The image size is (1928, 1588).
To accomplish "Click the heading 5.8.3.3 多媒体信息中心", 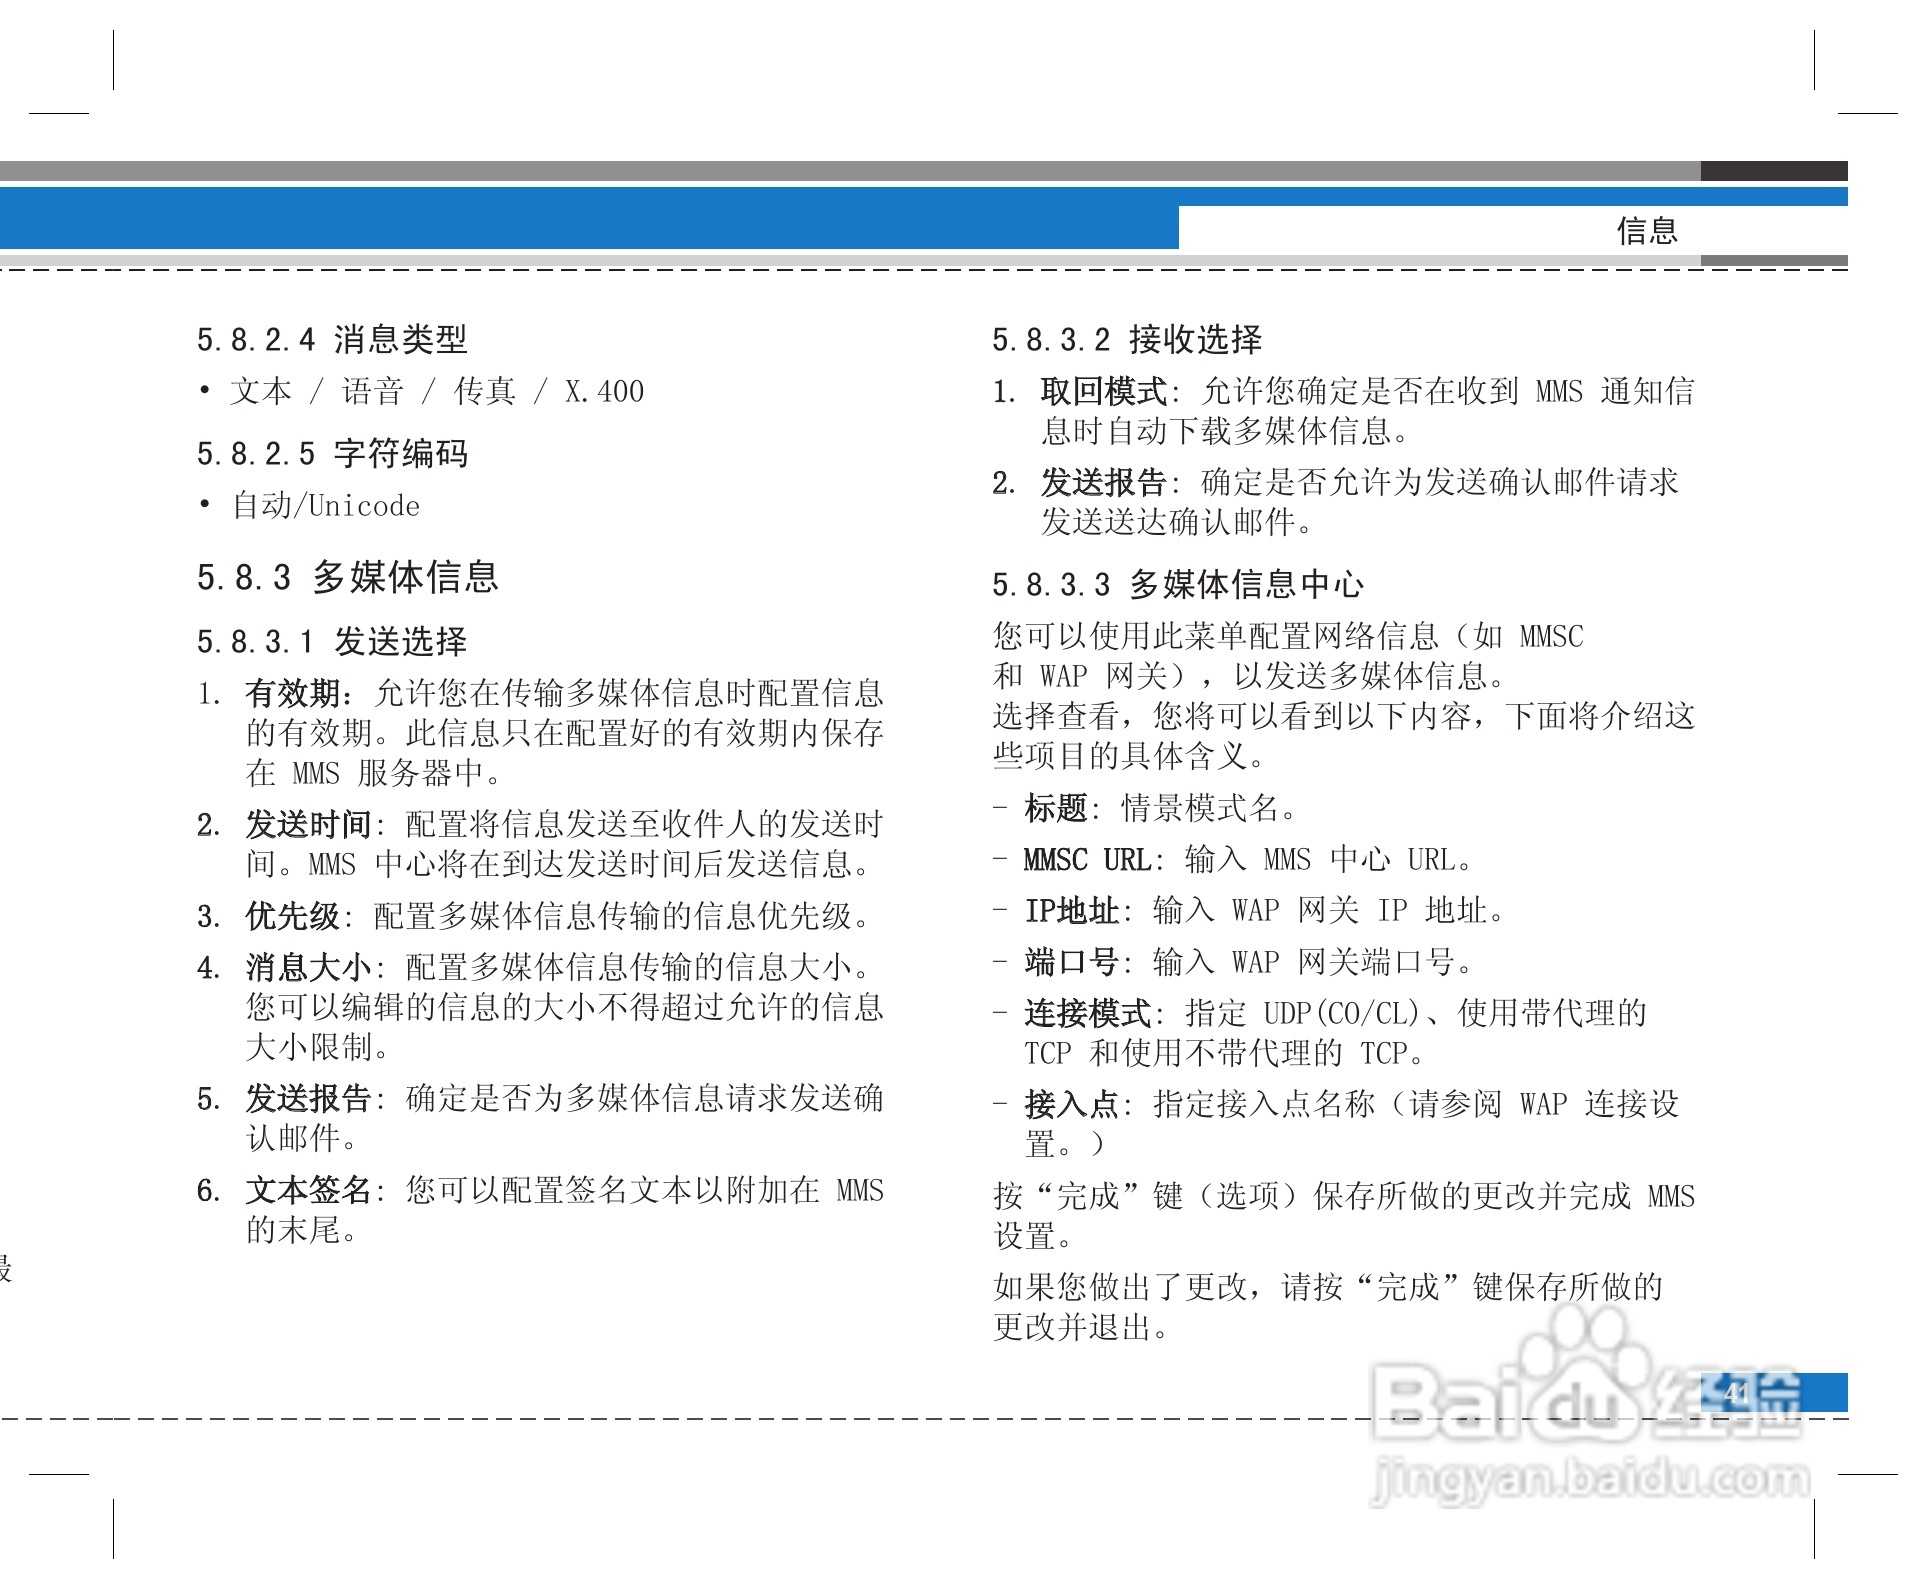I will [x=1178, y=584].
